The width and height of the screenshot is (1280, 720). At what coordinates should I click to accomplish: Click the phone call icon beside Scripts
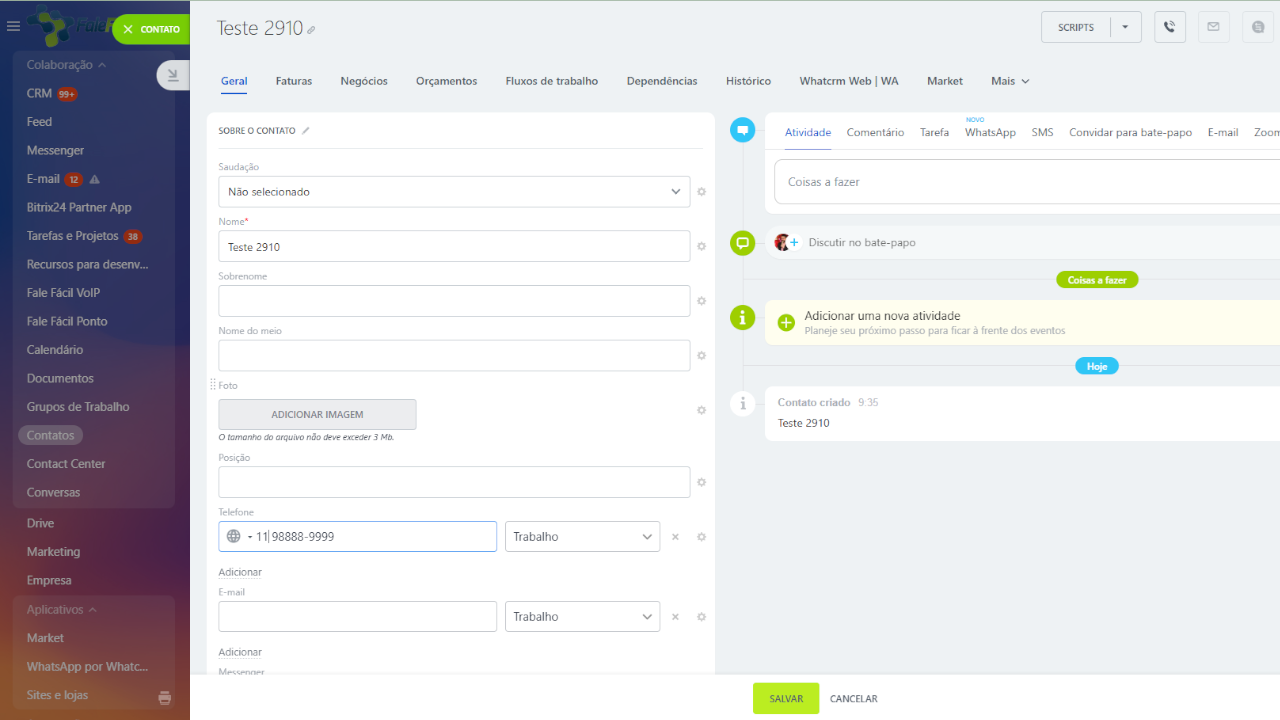pyautogui.click(x=1170, y=27)
